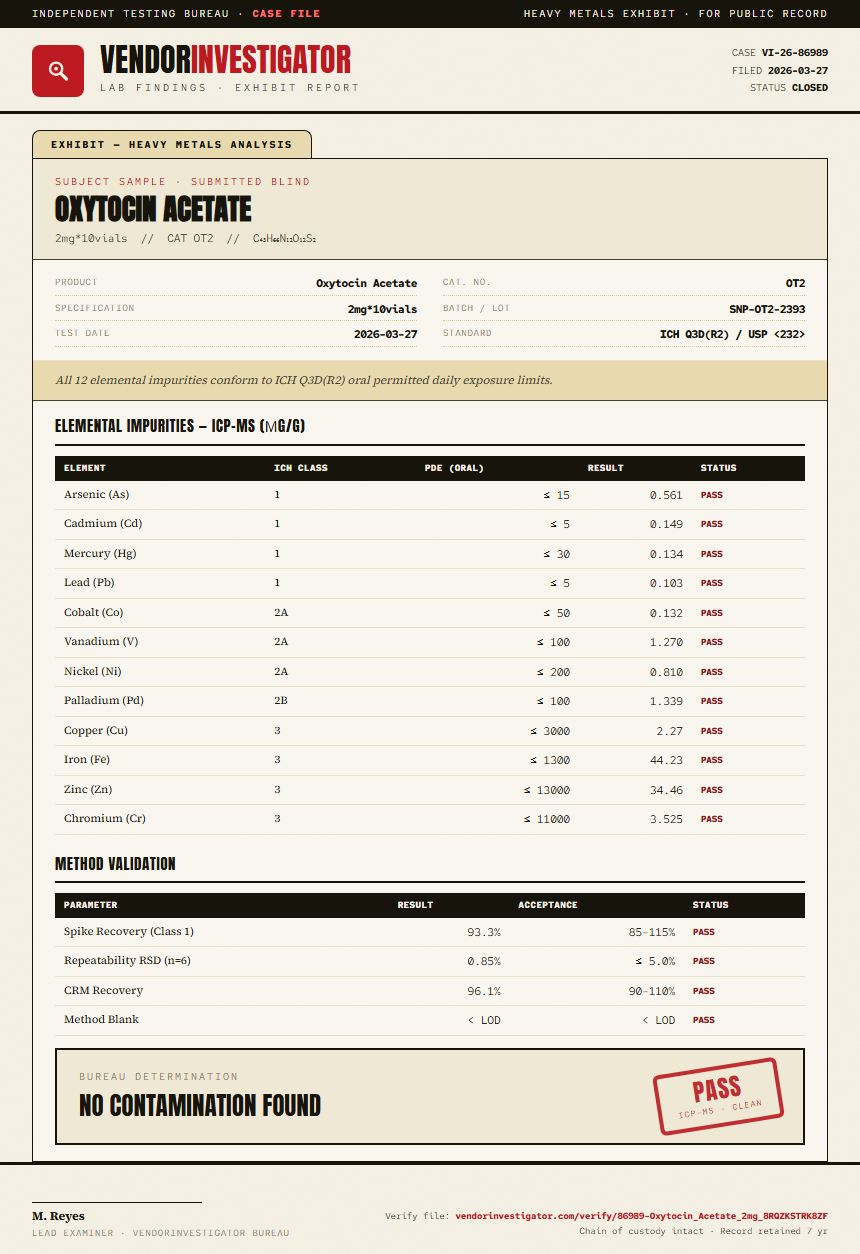The height and width of the screenshot is (1254, 860).
Task: Click the specification value 2mg*10vials
Action: [383, 309]
